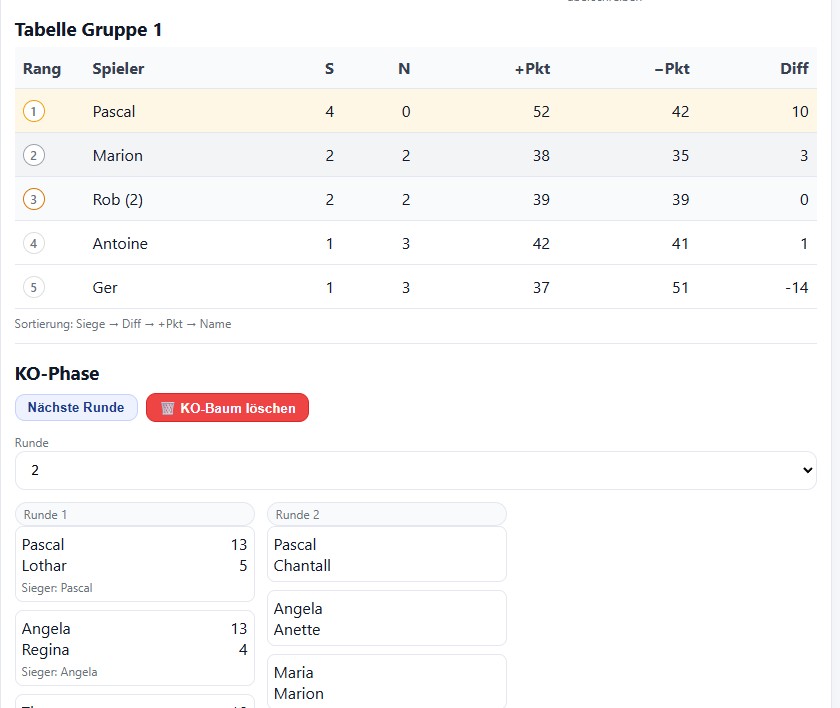Select round 2 in the Runde combo box

coord(416,469)
